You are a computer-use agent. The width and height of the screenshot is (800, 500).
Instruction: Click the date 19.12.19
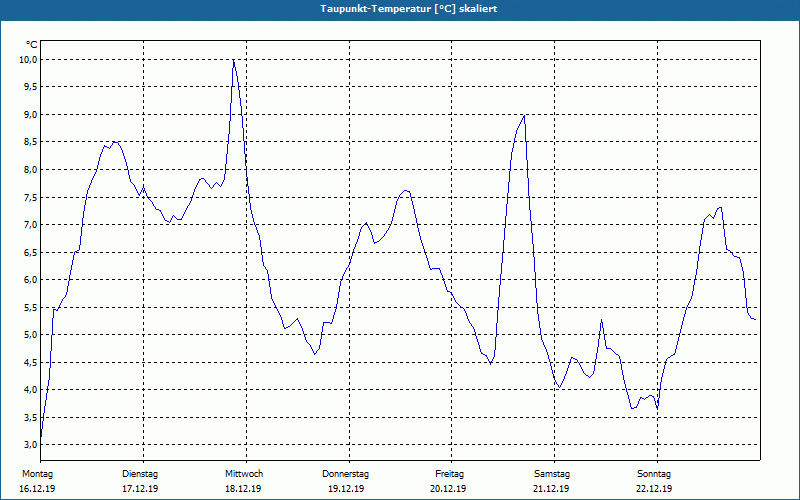pyautogui.click(x=346, y=489)
